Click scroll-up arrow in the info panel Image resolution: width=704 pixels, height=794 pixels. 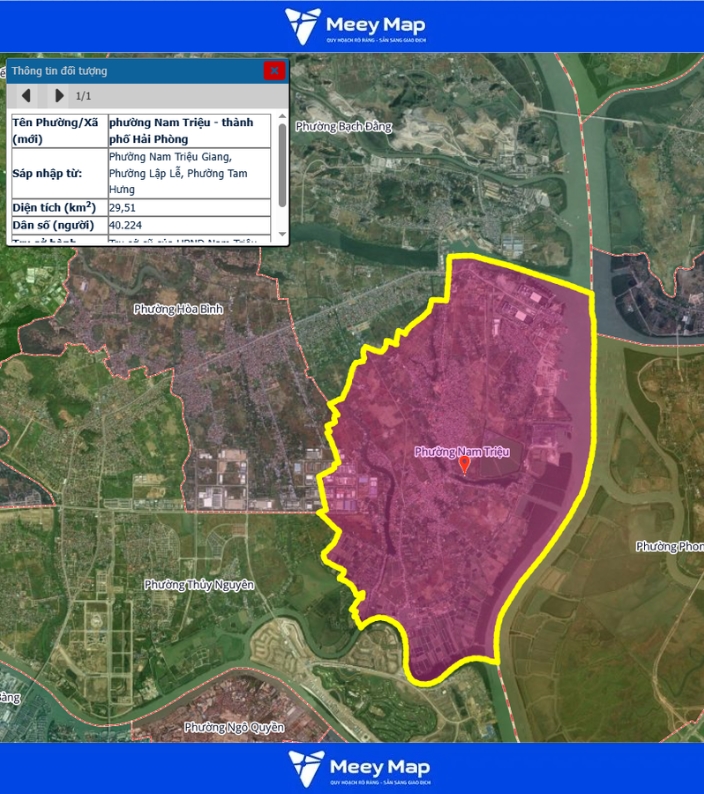(x=282, y=118)
